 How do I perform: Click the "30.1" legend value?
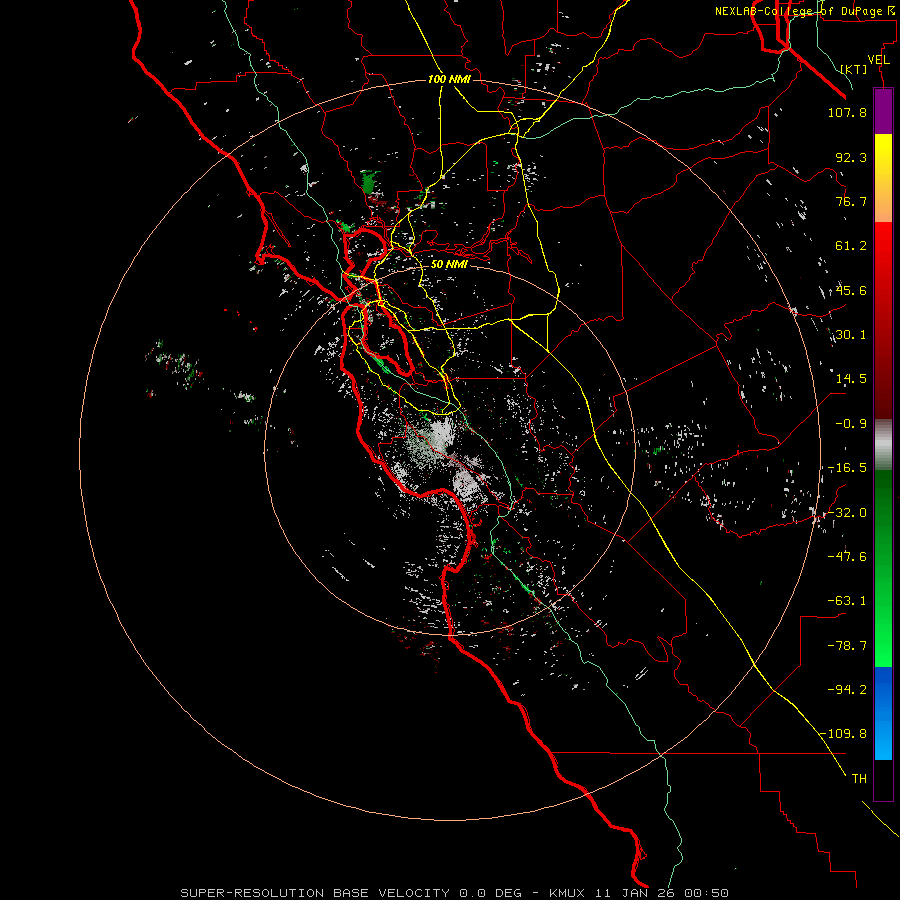pyautogui.click(x=851, y=335)
